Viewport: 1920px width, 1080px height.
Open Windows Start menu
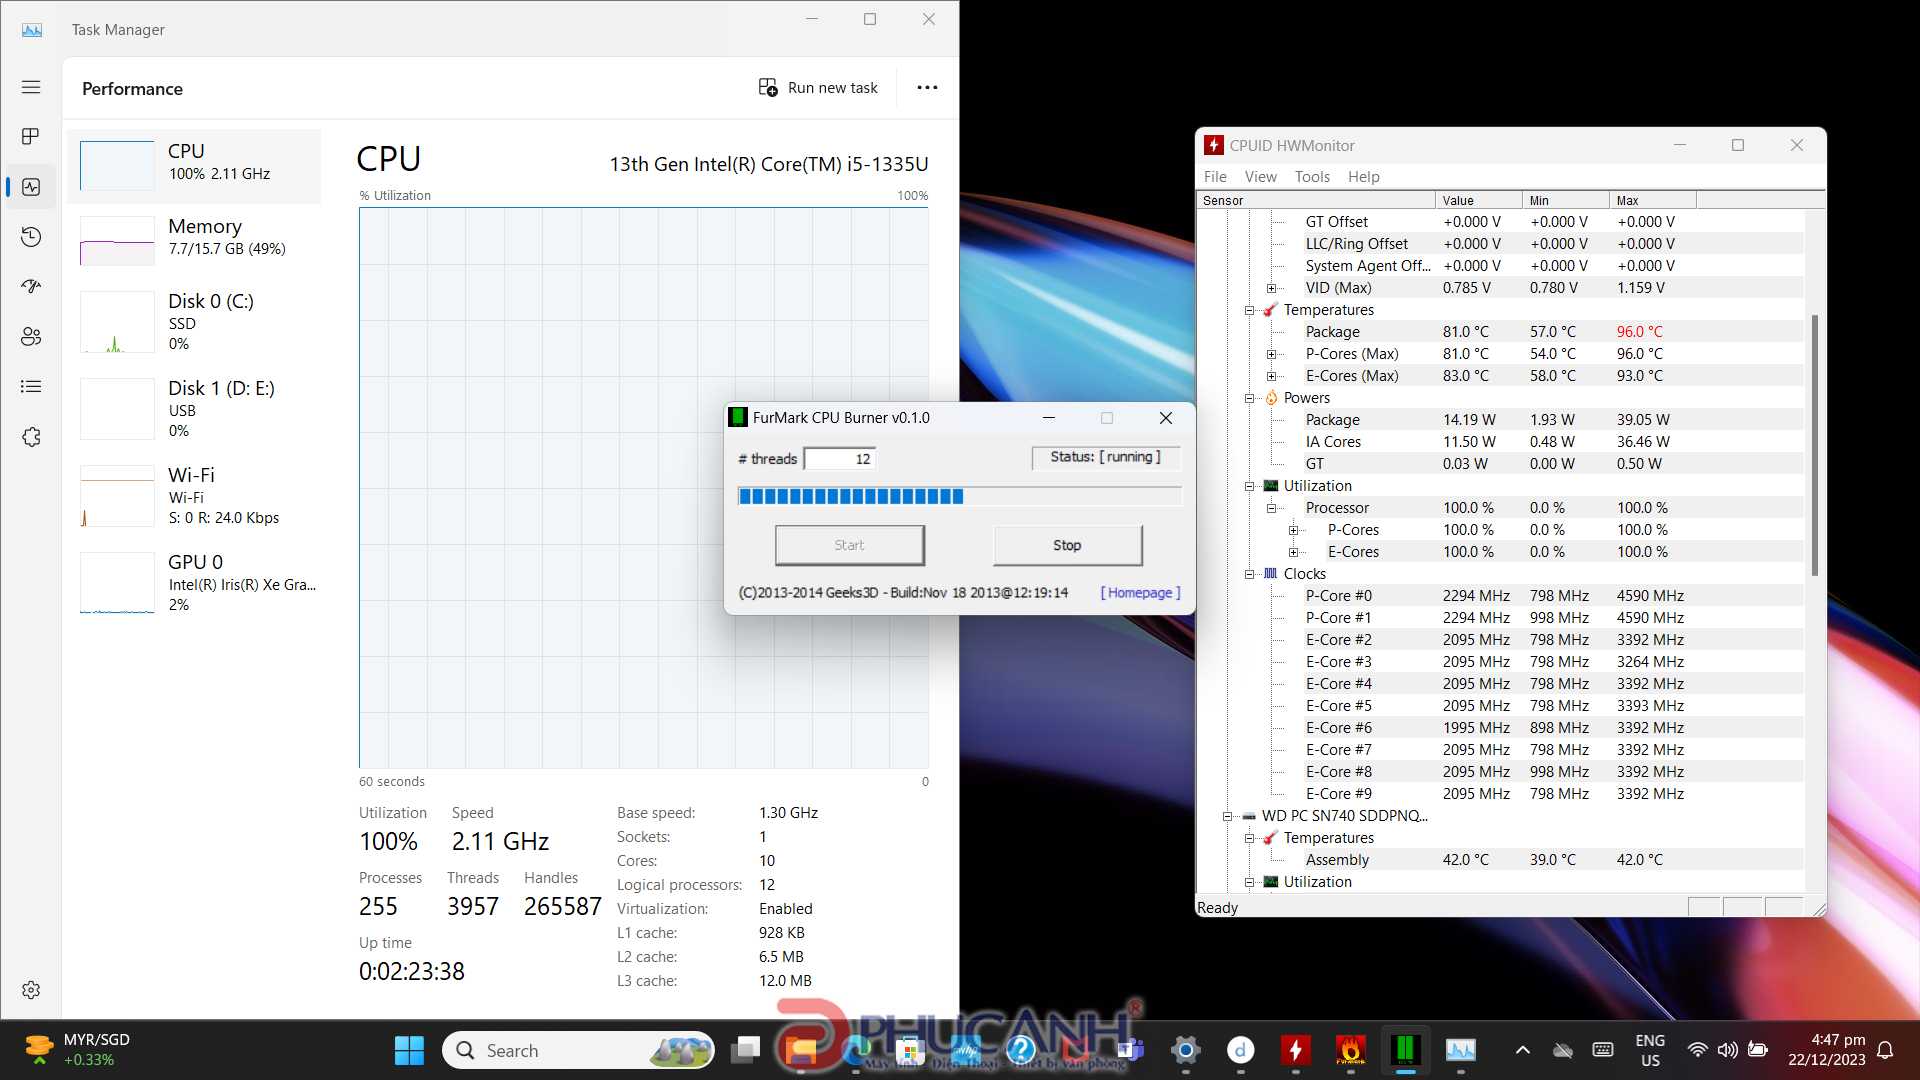409,1050
